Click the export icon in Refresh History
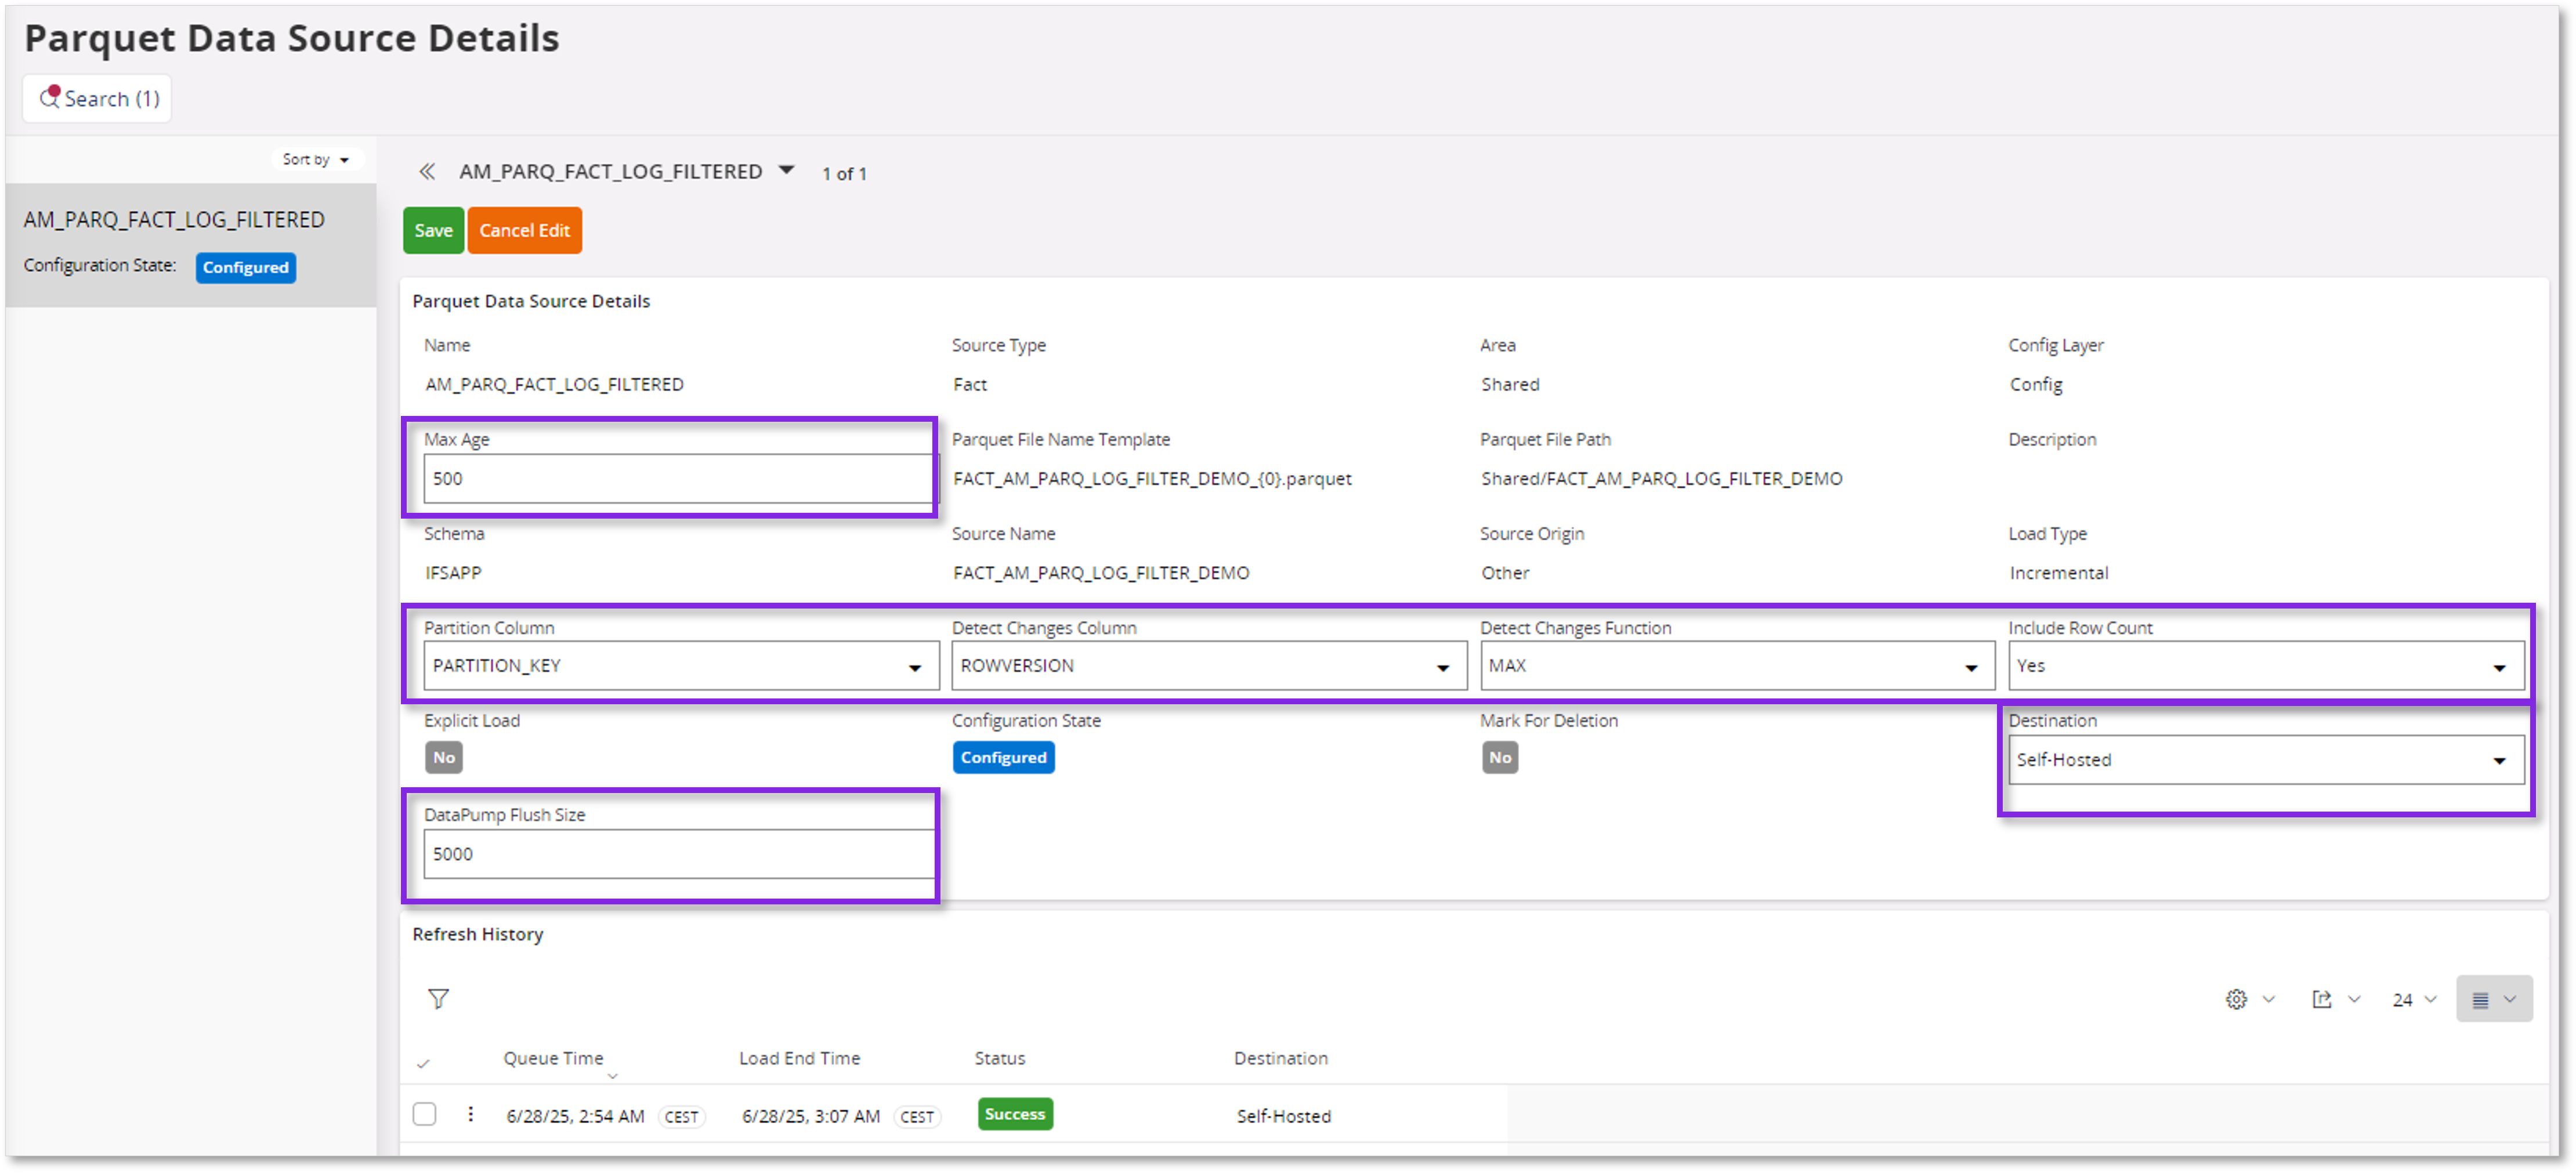The height and width of the screenshot is (1173, 2576). (x=2321, y=999)
